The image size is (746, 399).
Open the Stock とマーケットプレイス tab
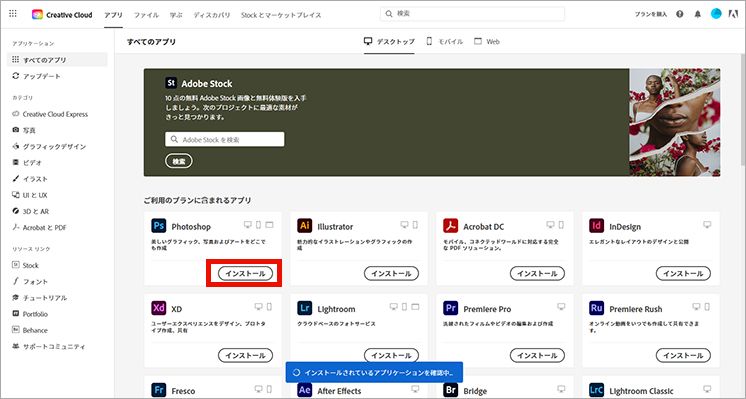[281, 15]
